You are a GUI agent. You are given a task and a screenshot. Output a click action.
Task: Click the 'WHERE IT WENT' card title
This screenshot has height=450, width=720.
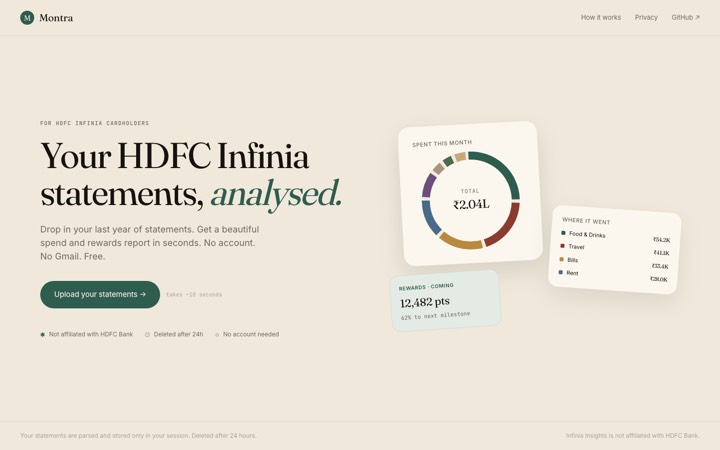(586, 221)
